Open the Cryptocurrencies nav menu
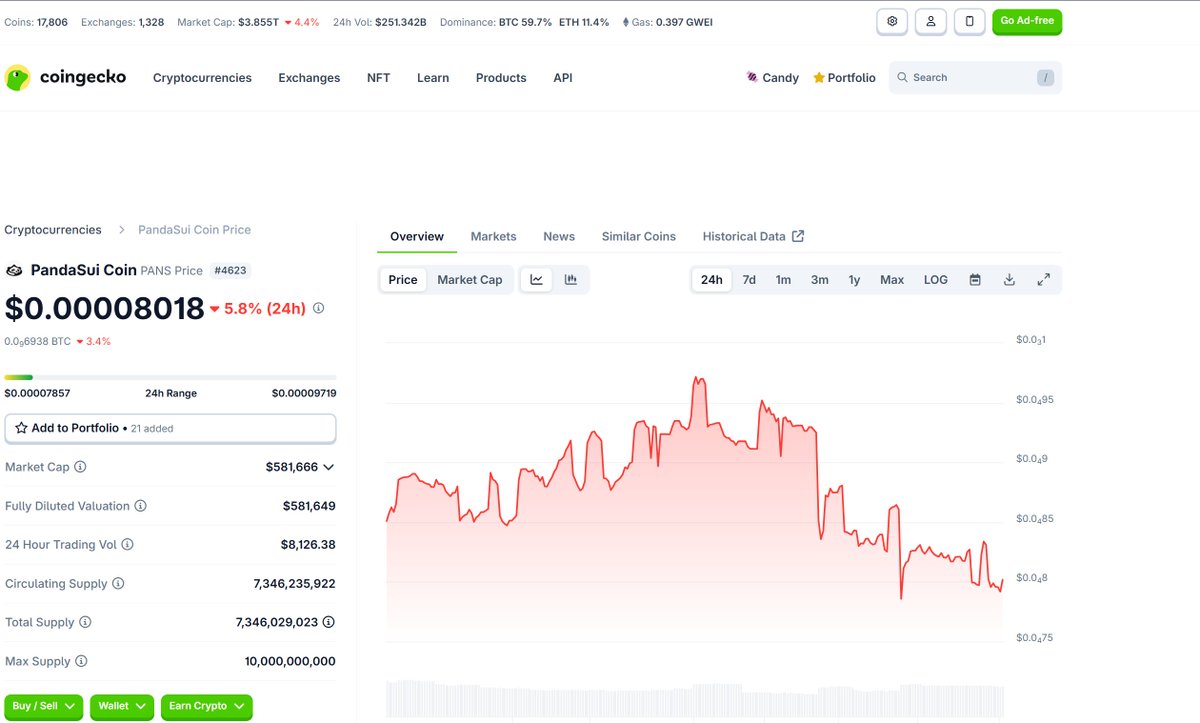Image resolution: width=1200 pixels, height=723 pixels. (202, 78)
